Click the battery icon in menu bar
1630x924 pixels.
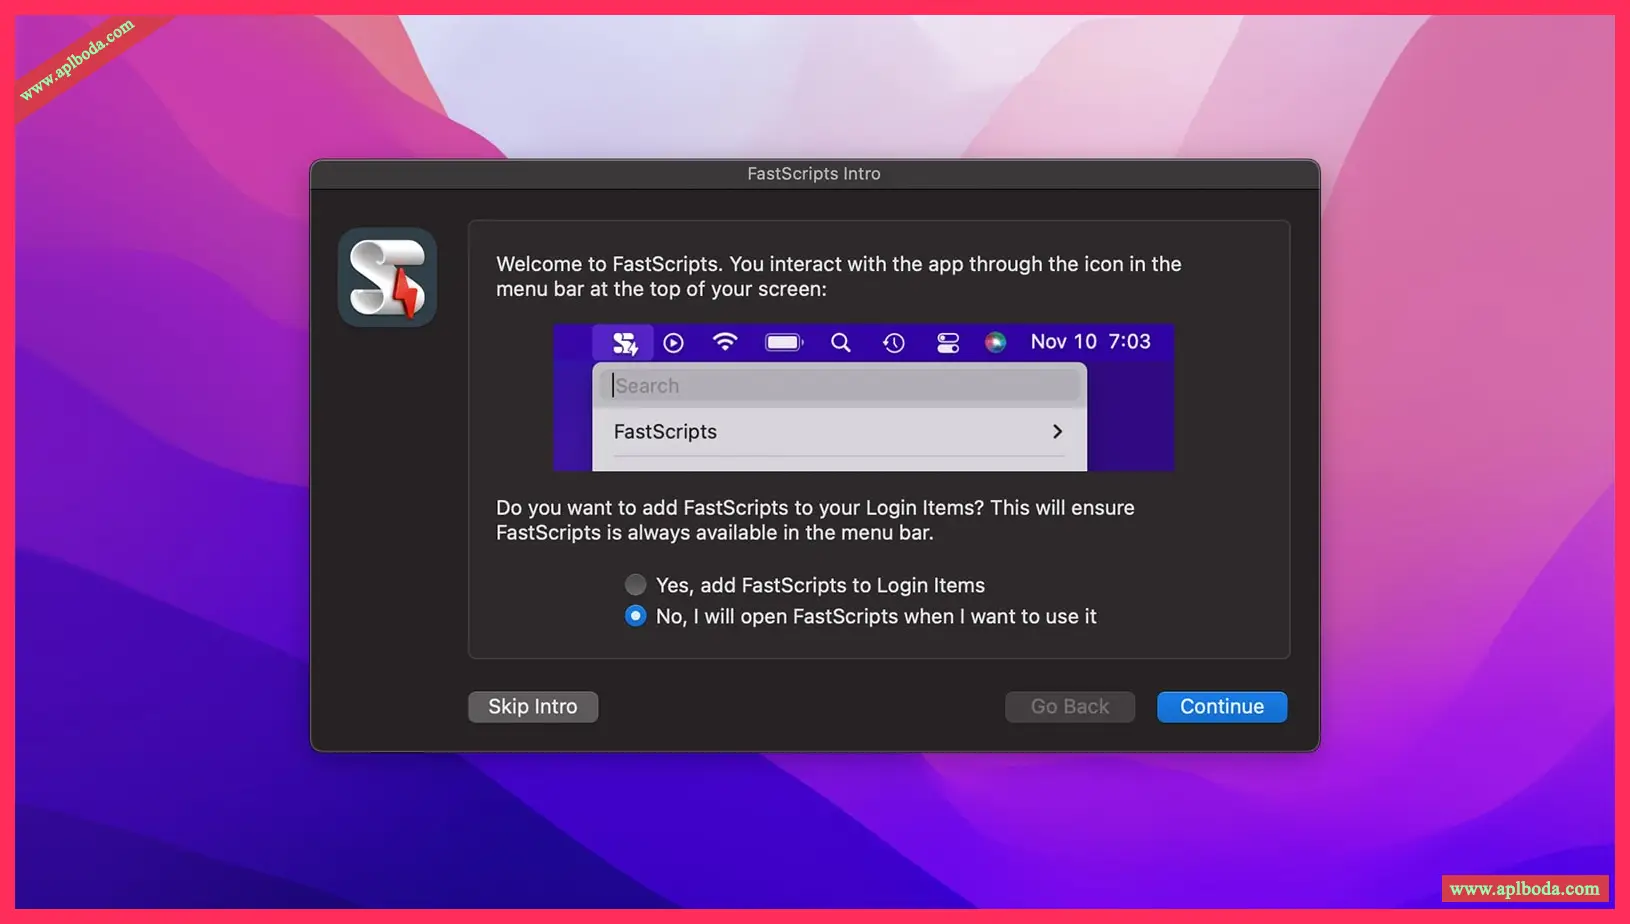click(784, 343)
